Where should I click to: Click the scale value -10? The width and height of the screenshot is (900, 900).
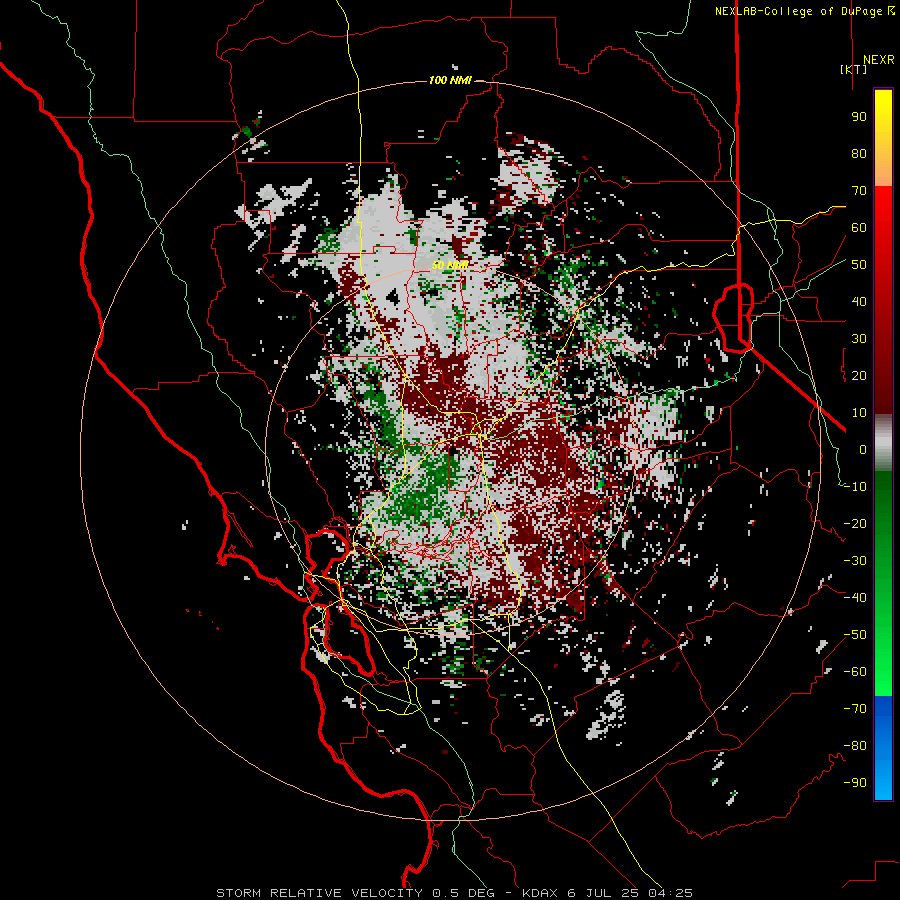855,487
